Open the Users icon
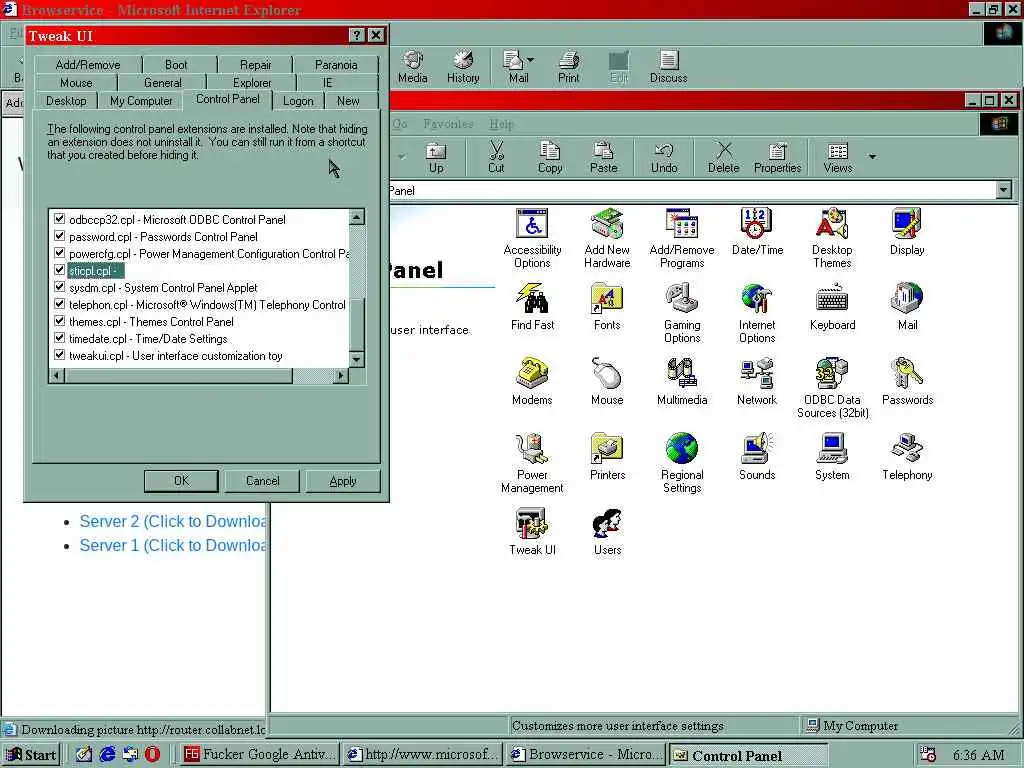Viewport: 1024px width, 768px height. [607, 532]
